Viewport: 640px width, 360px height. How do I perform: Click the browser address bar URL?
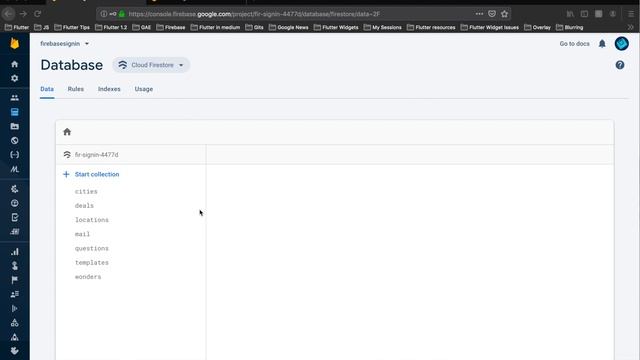254,14
